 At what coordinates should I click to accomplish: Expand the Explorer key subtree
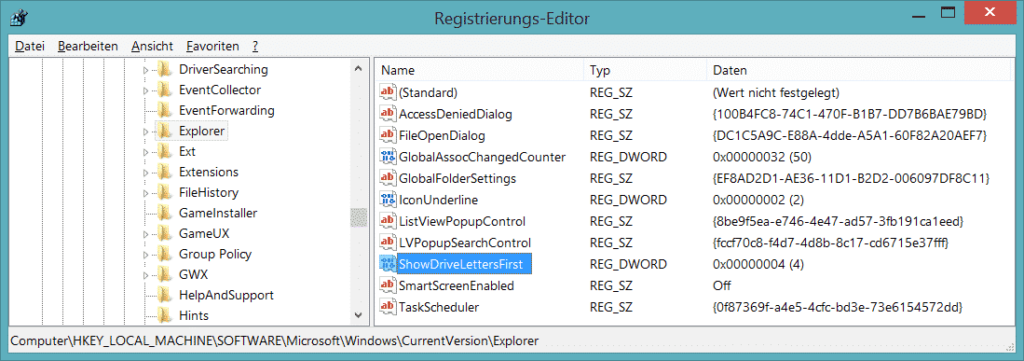146,131
